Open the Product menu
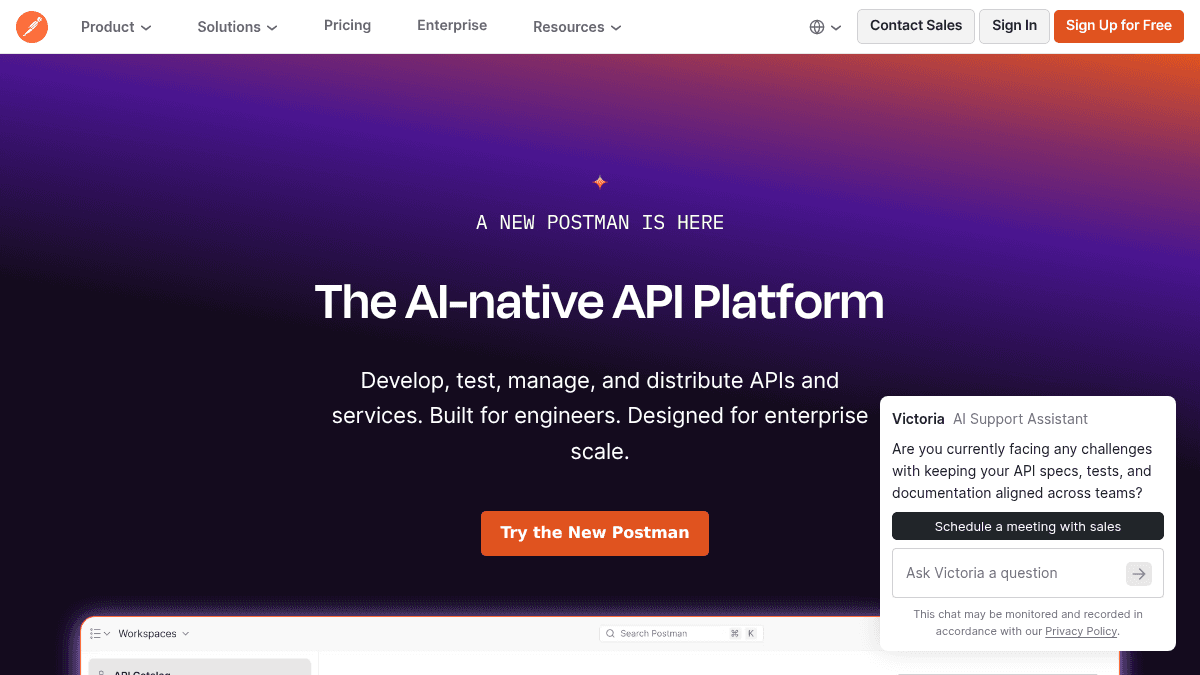This screenshot has width=1200, height=675. tap(116, 27)
